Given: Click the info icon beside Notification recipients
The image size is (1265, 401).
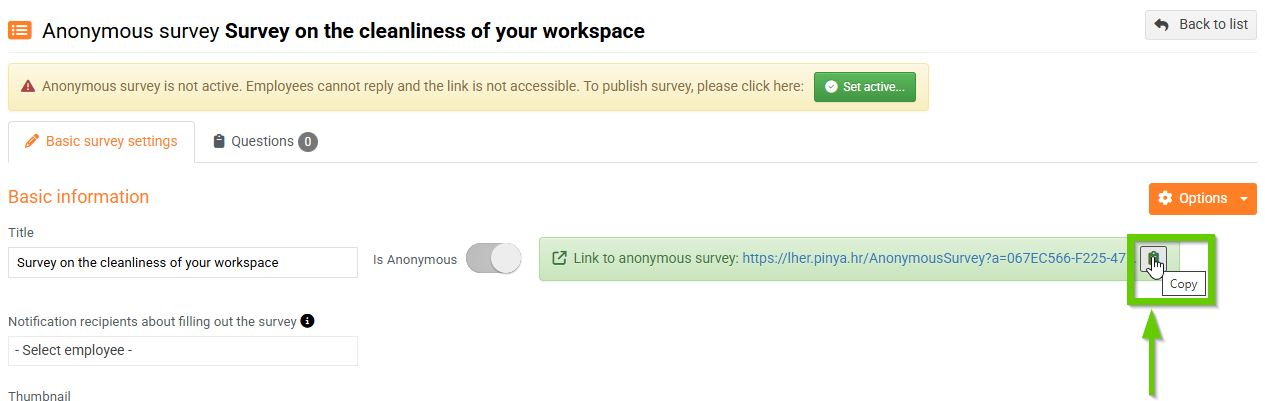Looking at the screenshot, I should click(x=307, y=321).
